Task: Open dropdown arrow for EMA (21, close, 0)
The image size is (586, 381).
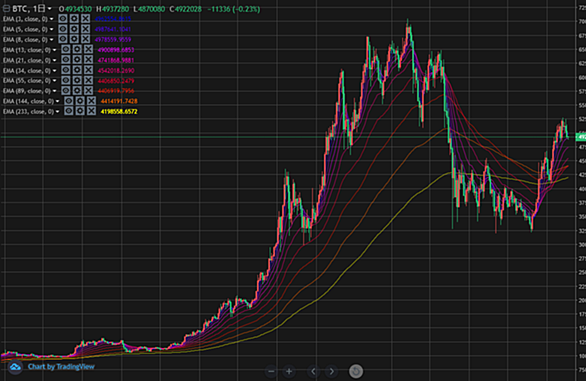Action: click(55, 60)
